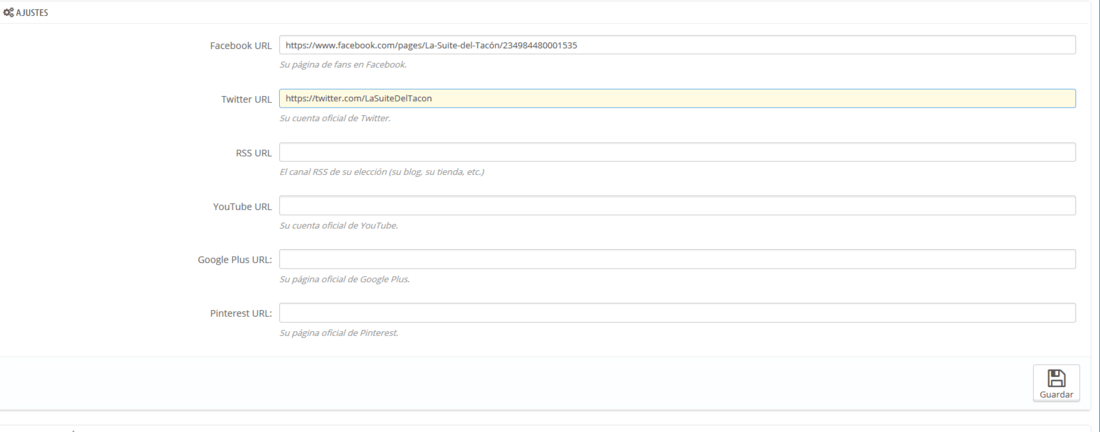Click the 'Twitter URL' field label
1100x432 pixels.
(246, 100)
